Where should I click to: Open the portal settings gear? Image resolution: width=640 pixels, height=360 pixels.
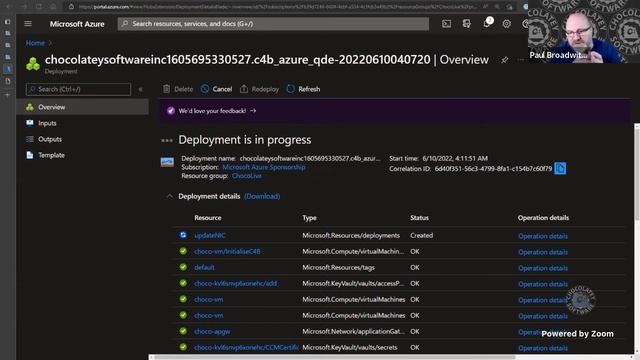[507, 24]
